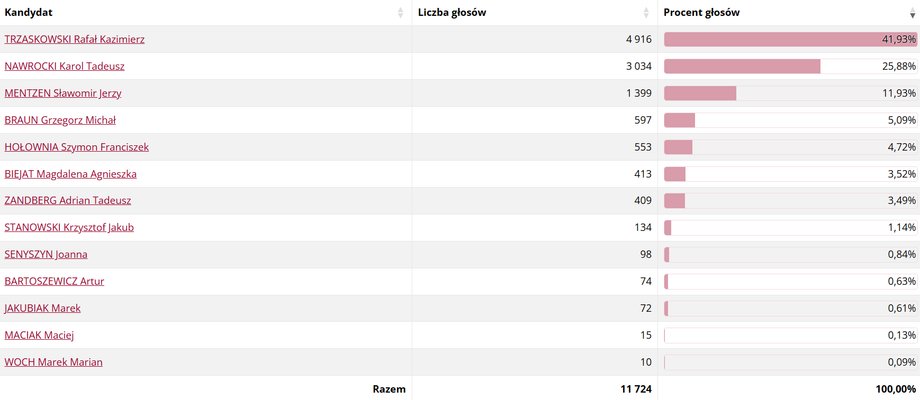Viewport: 920px width, 400px height.
Task: Open NAWROCKI Karol Tadeusz candidate link
Action: 65,66
